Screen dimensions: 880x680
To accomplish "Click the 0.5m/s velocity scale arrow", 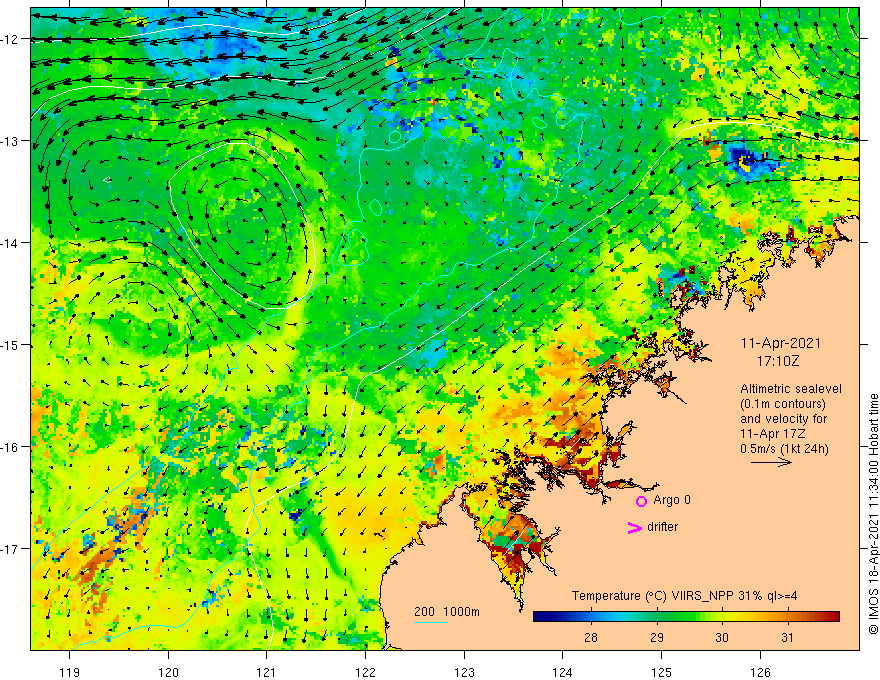I will (771, 462).
